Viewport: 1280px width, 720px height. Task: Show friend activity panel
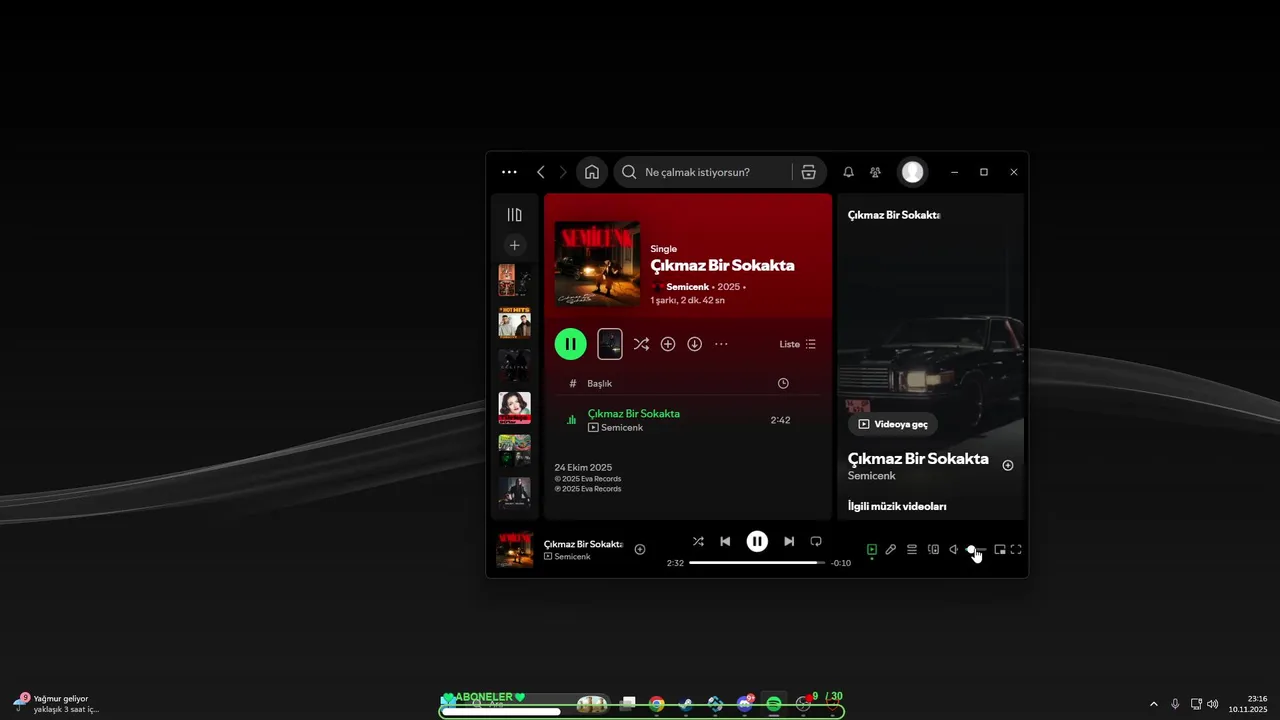(x=875, y=172)
